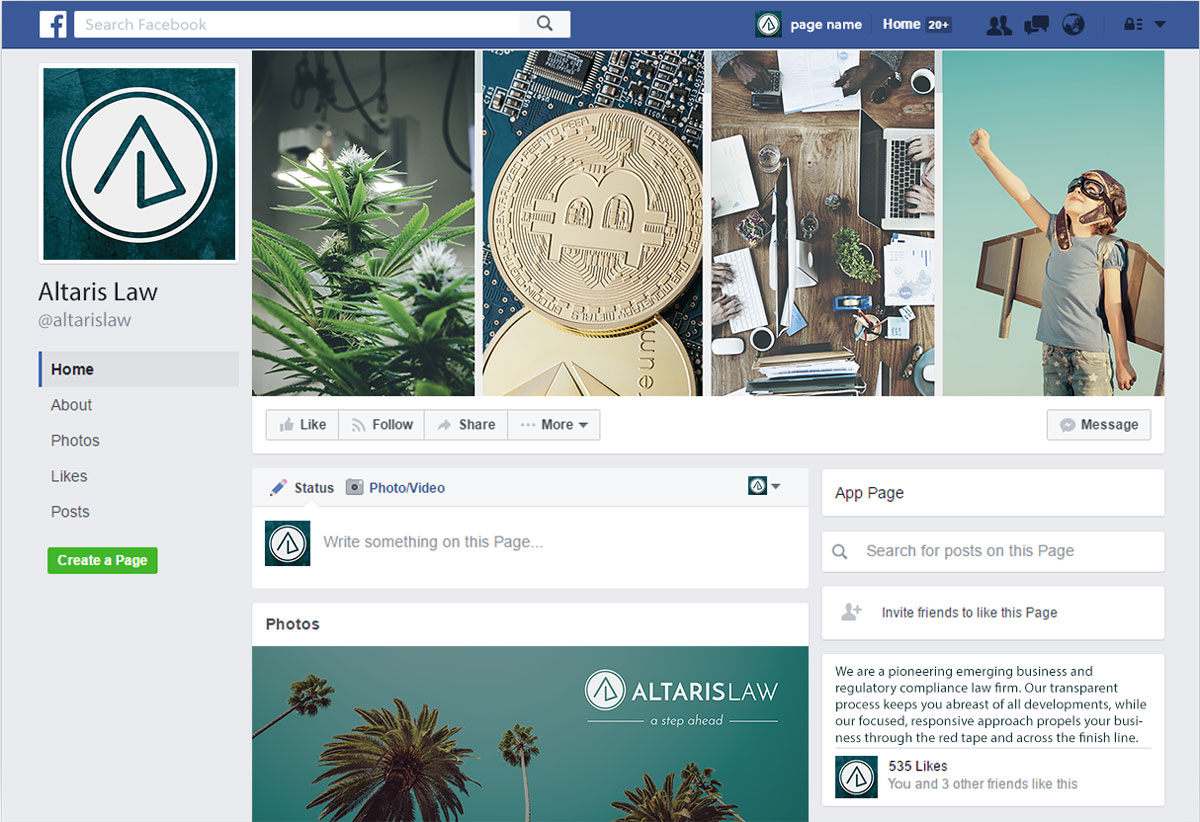Click the firm description paragraph
The width and height of the screenshot is (1200, 822).
click(x=991, y=704)
